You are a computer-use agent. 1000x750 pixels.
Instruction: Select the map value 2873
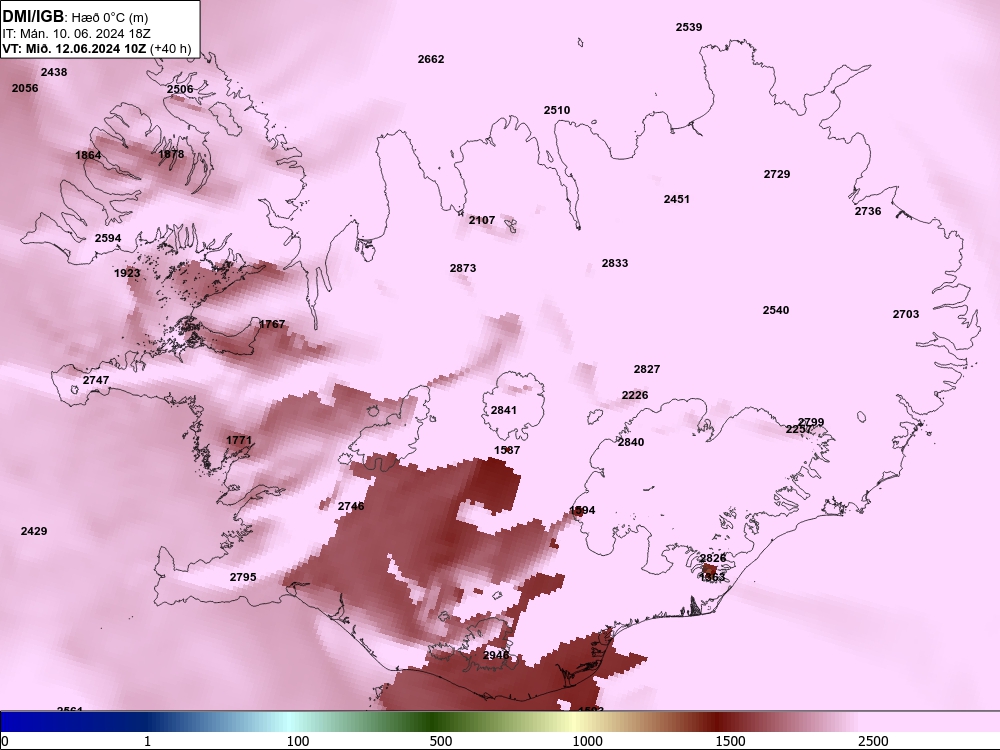tap(463, 268)
